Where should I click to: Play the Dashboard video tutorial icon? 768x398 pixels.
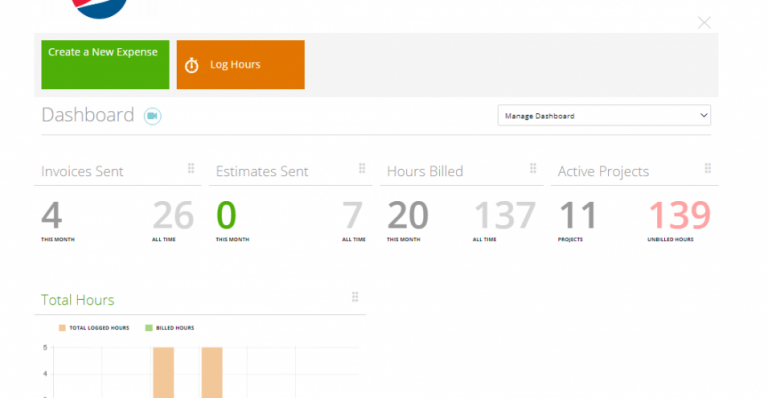coord(152,116)
